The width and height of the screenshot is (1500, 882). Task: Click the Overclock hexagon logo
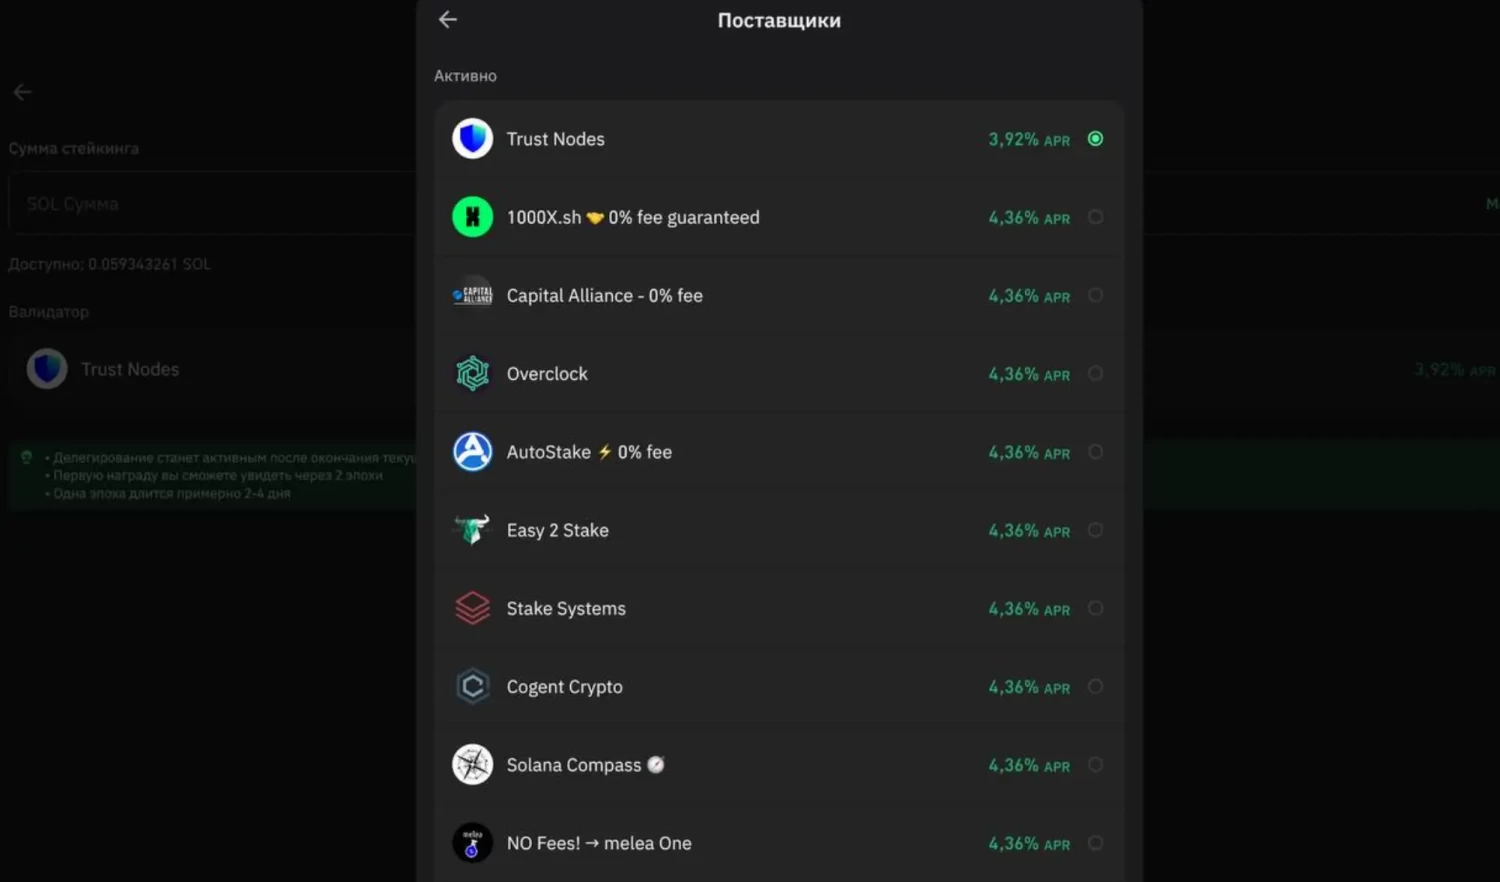pyautogui.click(x=472, y=374)
